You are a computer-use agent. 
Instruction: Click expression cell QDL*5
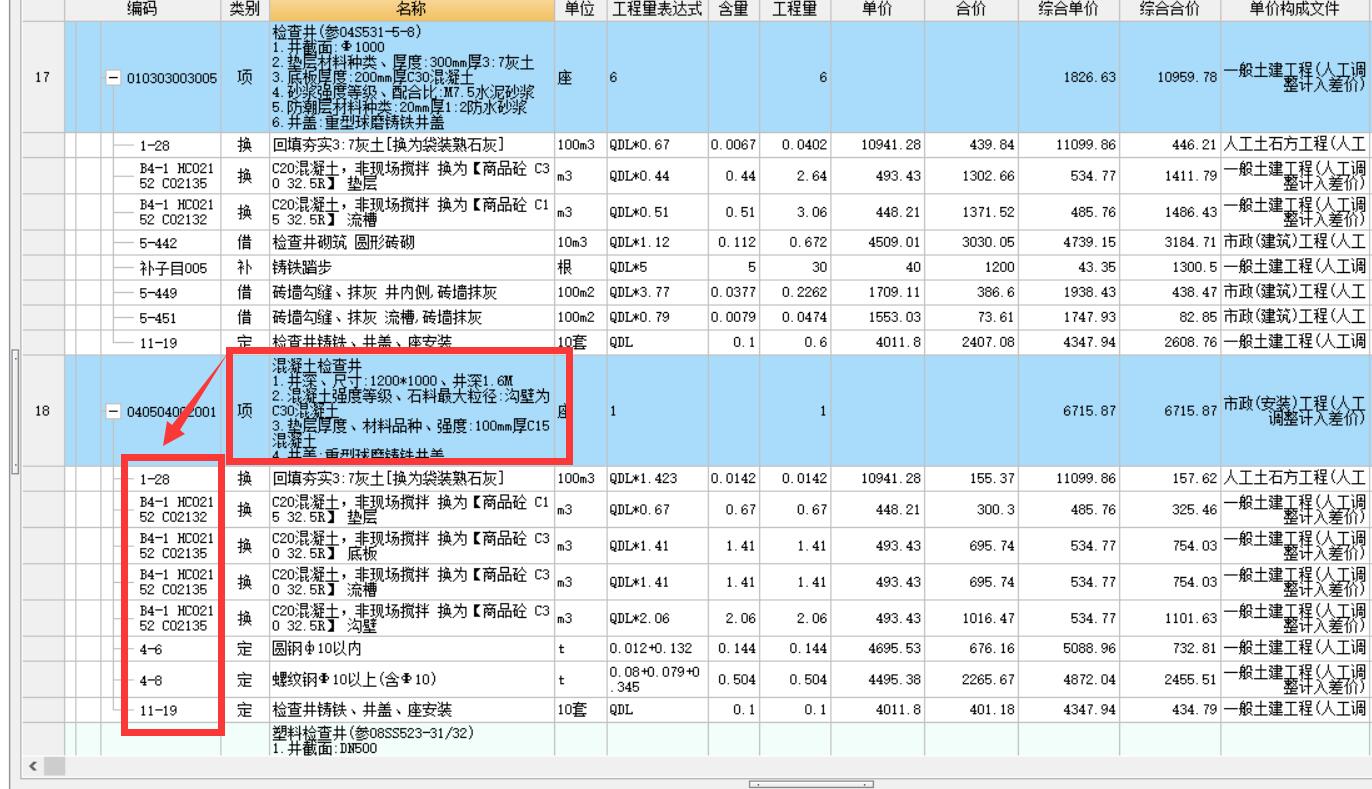pyautogui.click(x=655, y=267)
